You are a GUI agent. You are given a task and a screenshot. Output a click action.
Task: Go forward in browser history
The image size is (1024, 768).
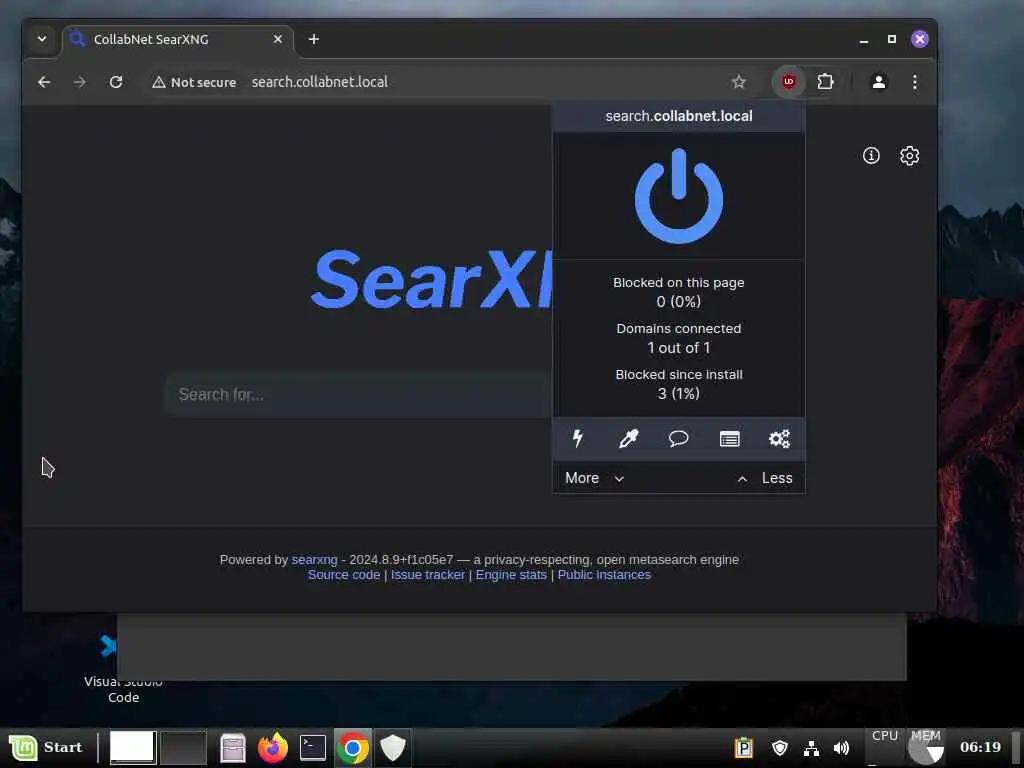(x=80, y=82)
